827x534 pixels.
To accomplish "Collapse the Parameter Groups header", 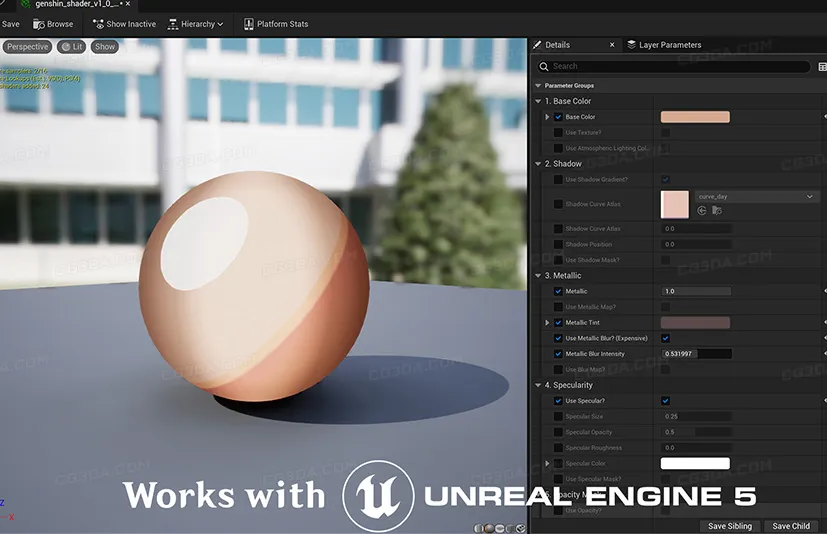I will pyautogui.click(x=538, y=85).
